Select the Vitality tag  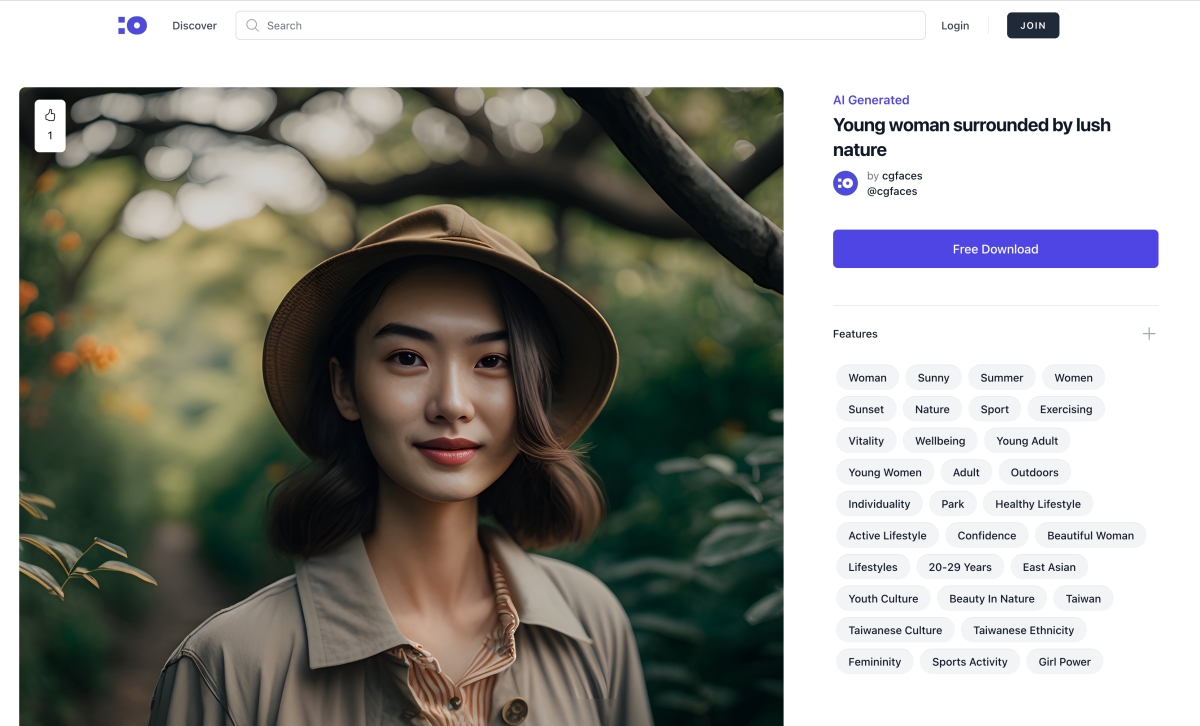pos(866,441)
